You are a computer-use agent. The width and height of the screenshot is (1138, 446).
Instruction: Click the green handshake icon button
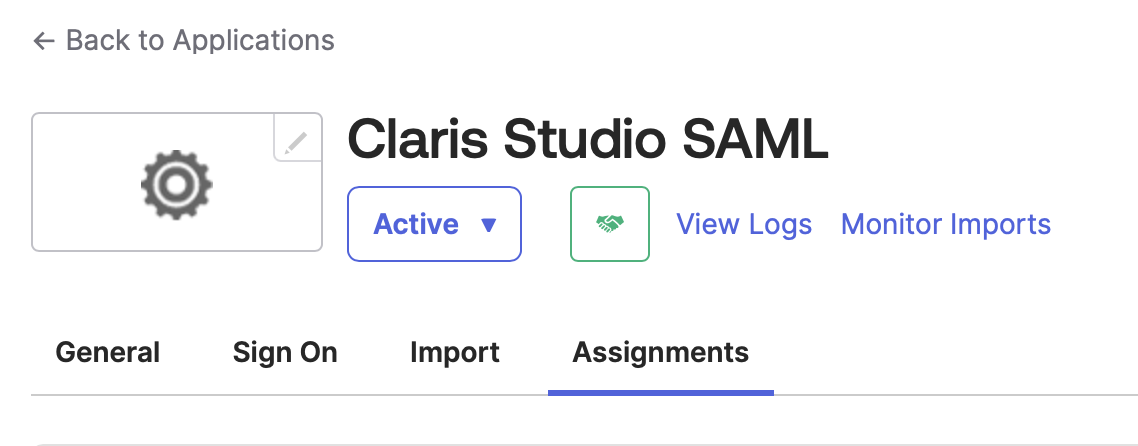609,224
